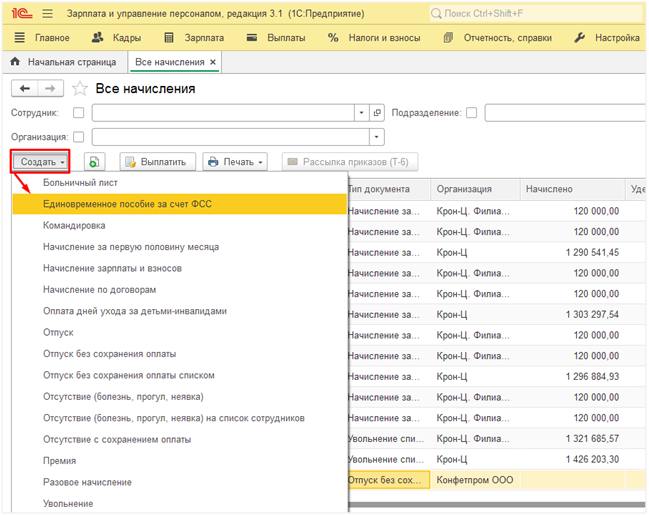Click the back navigation arrow
The width and height of the screenshot is (649, 515).
[24, 89]
